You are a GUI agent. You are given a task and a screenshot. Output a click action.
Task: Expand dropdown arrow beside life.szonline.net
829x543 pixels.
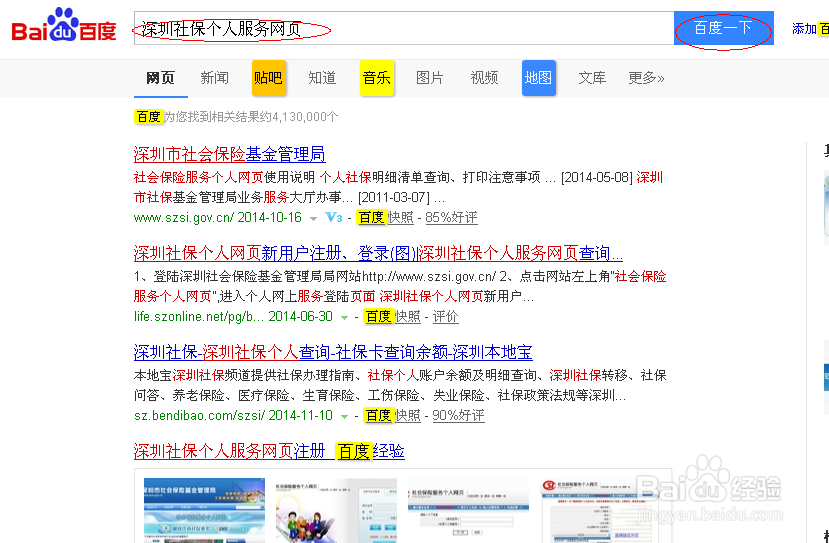point(345,317)
